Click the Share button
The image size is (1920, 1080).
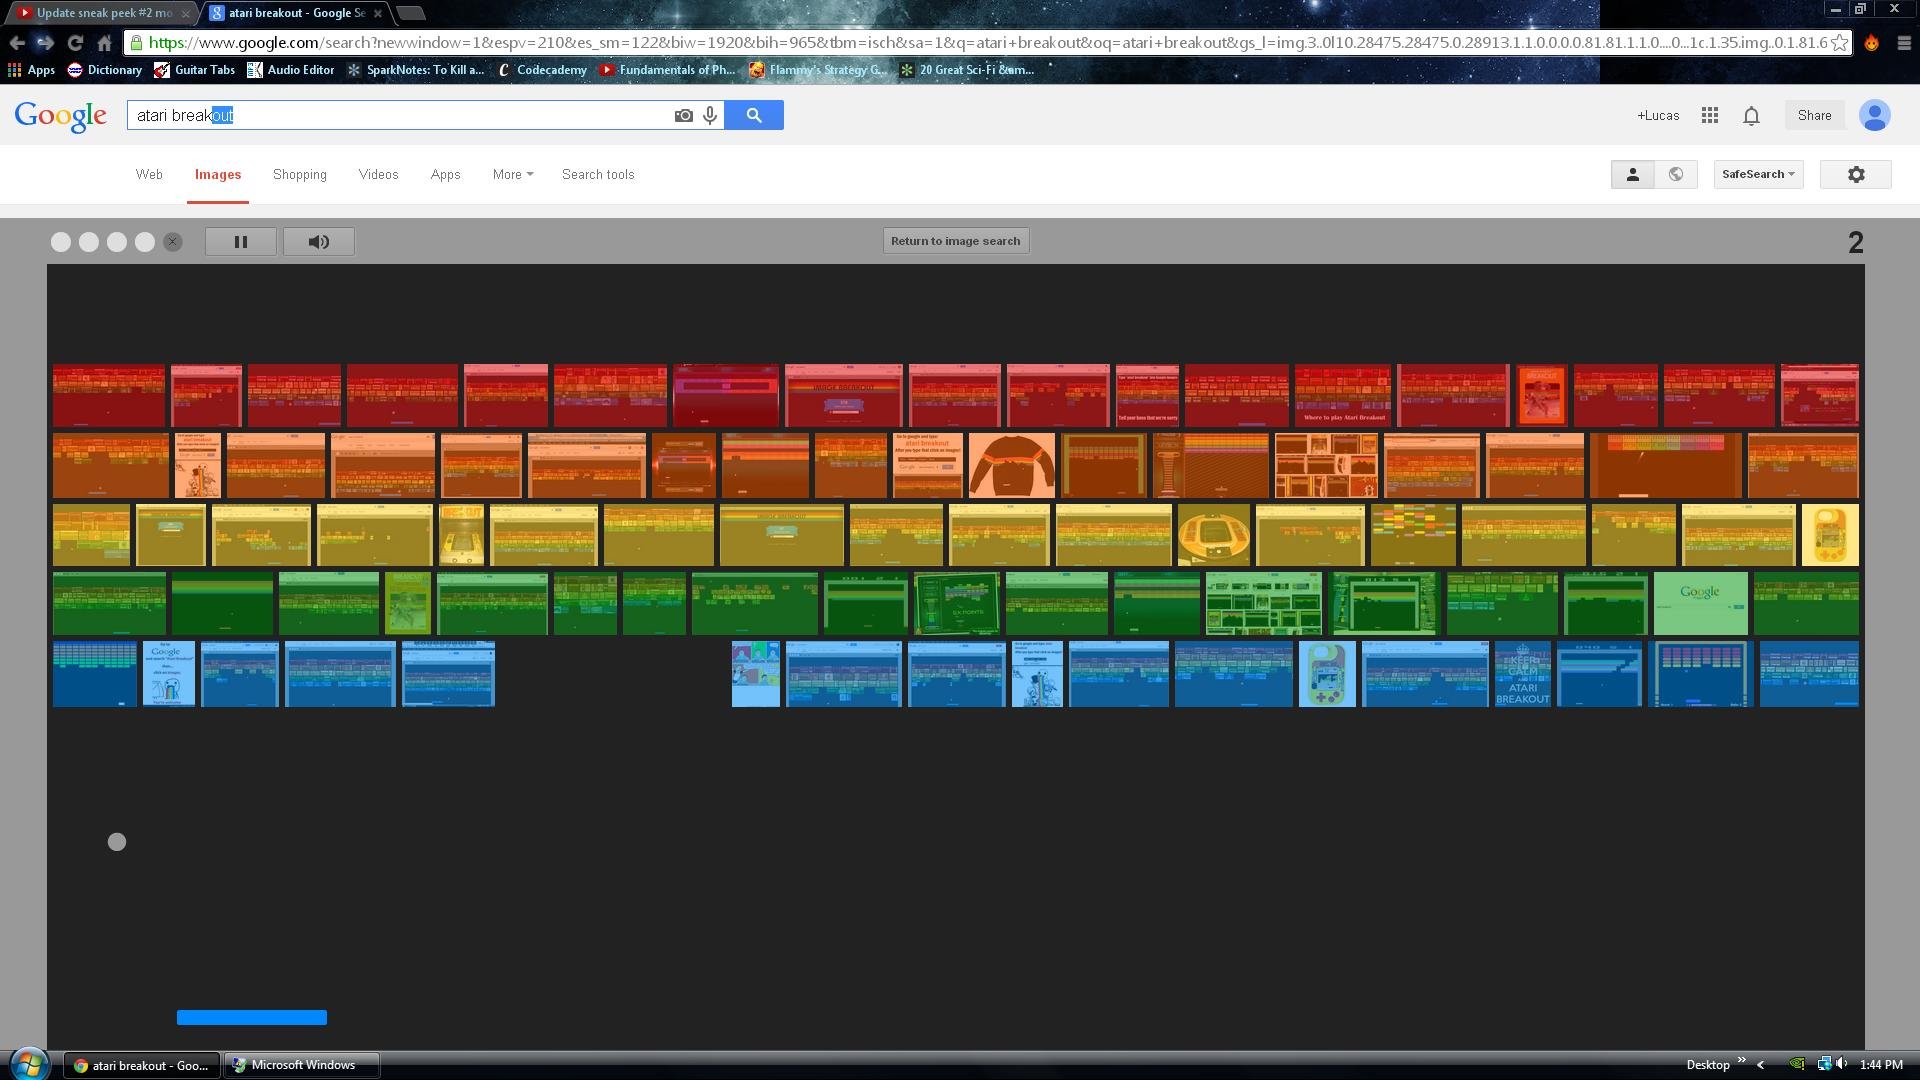(x=1815, y=115)
